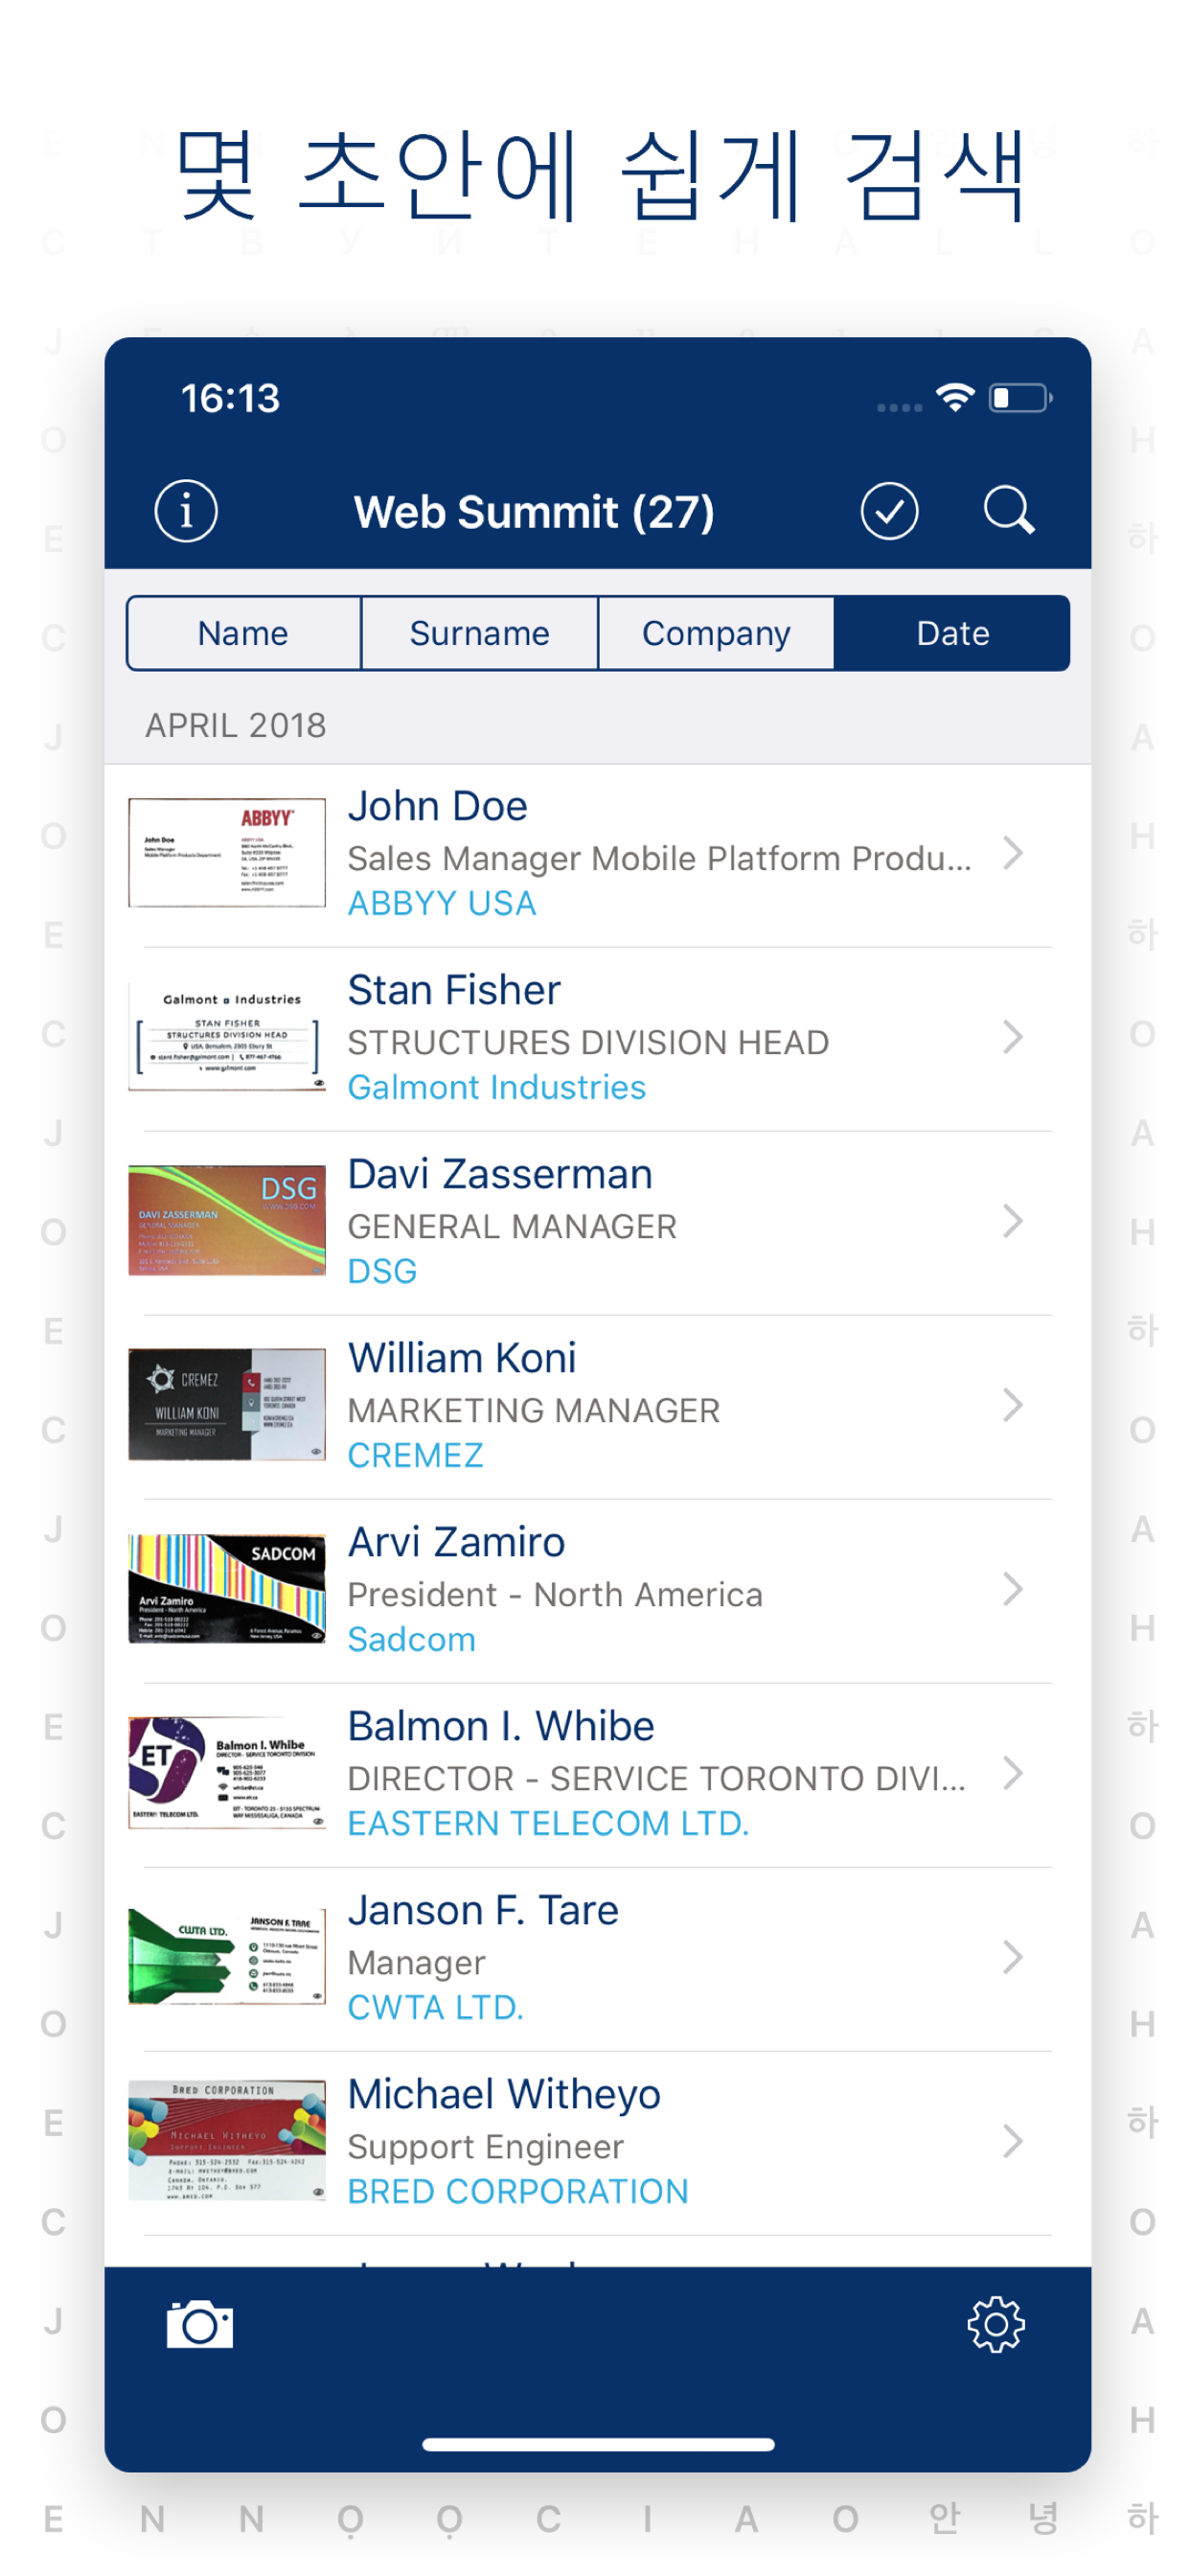Image resolution: width=1190 pixels, height=2576 pixels.
Task: Expand Michael Witheyo row chevron
Action: click(1012, 2141)
